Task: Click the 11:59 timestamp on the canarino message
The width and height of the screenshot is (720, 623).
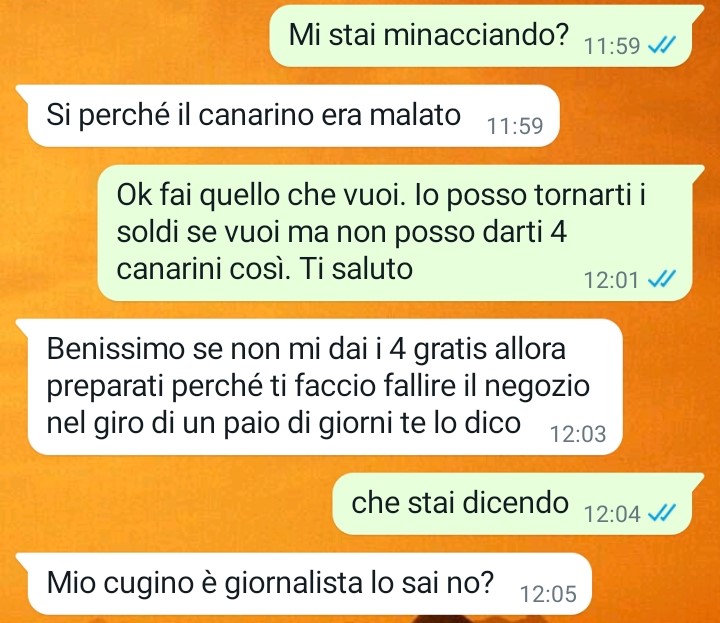Action: (x=515, y=126)
